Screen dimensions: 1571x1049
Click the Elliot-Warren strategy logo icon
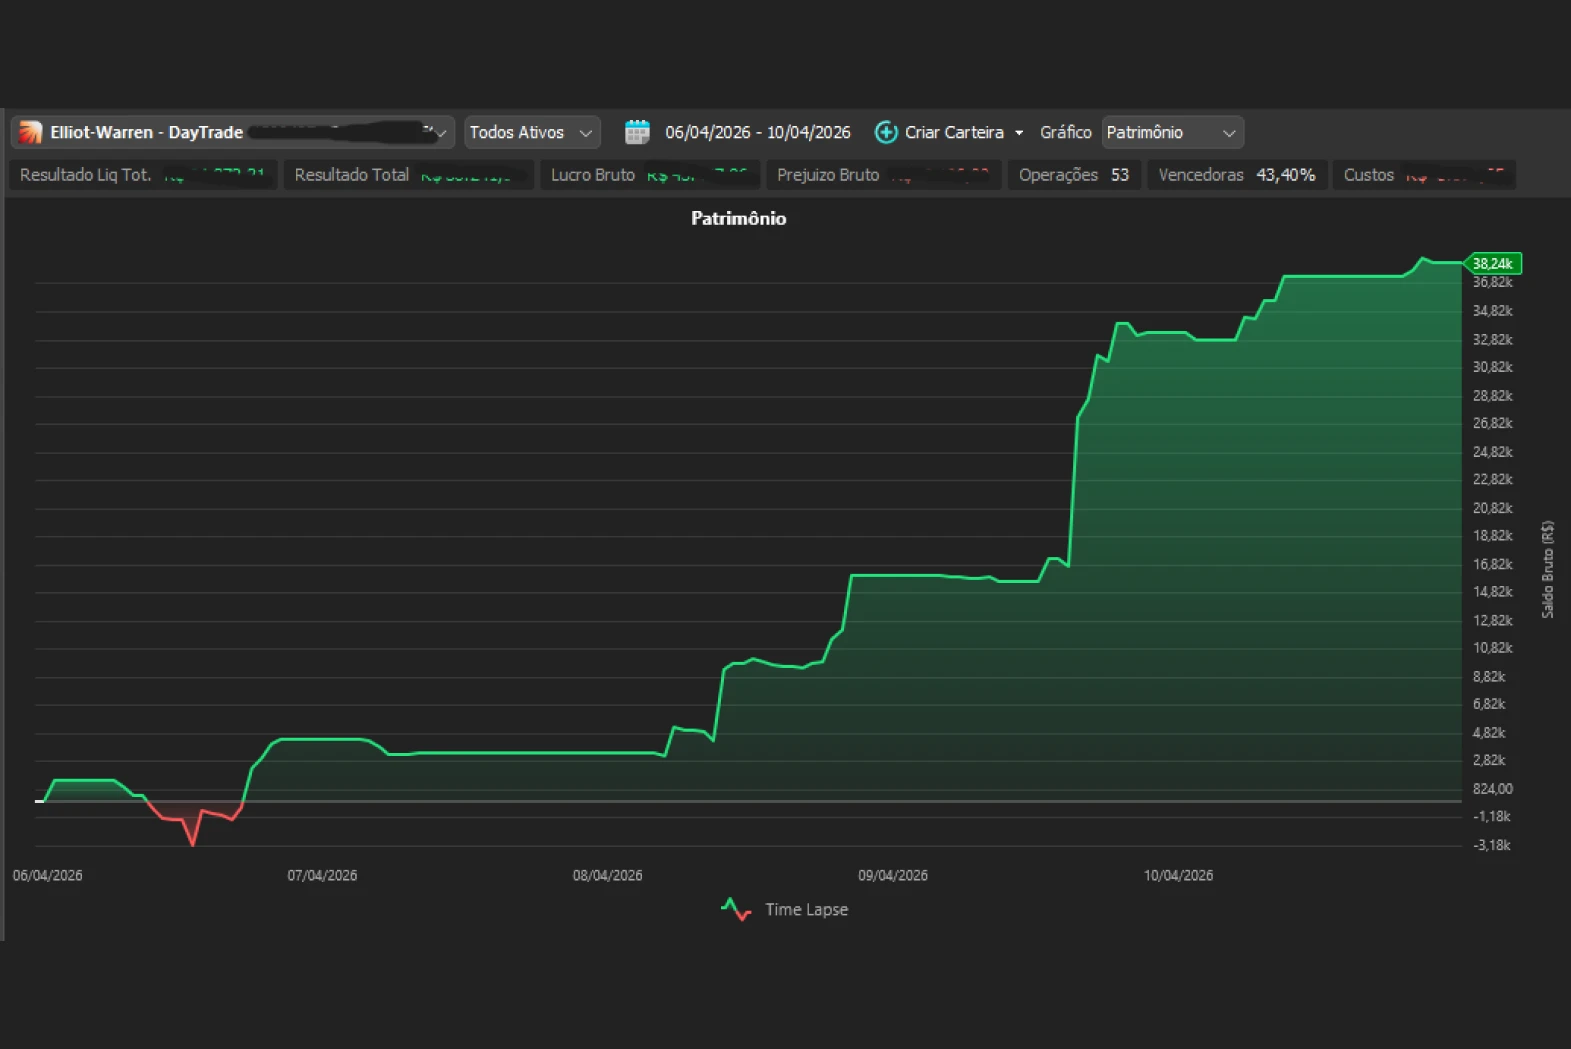tap(30, 132)
